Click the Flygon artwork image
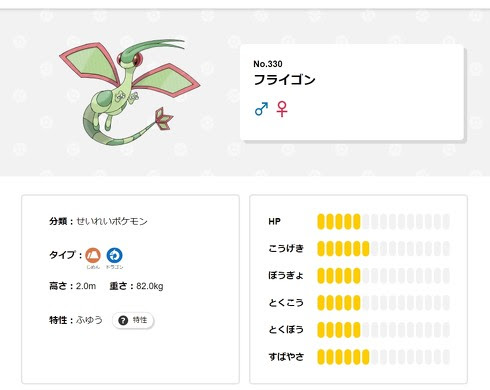The height and width of the screenshot is (390, 490). click(129, 93)
